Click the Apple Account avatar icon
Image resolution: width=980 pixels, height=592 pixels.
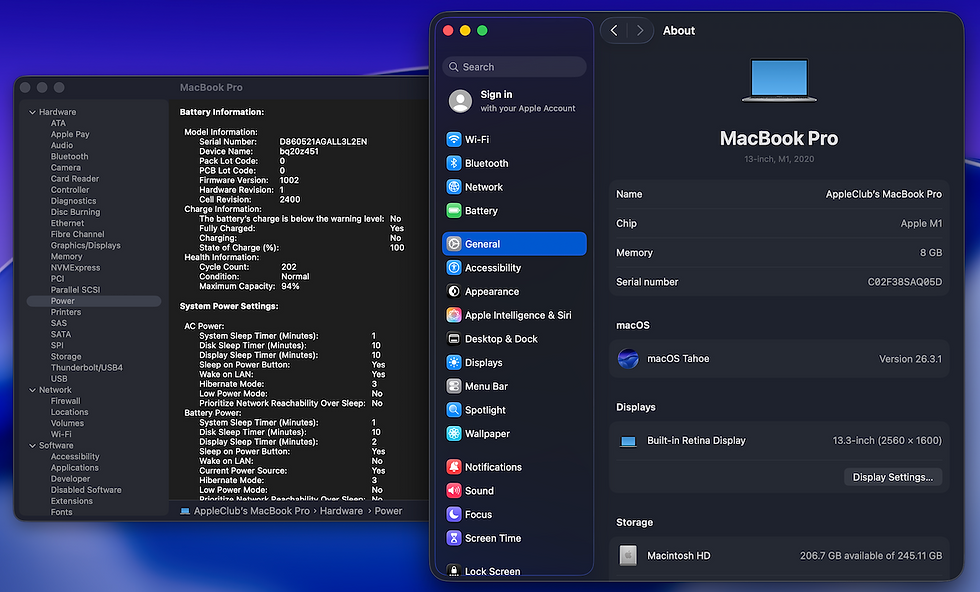point(461,101)
